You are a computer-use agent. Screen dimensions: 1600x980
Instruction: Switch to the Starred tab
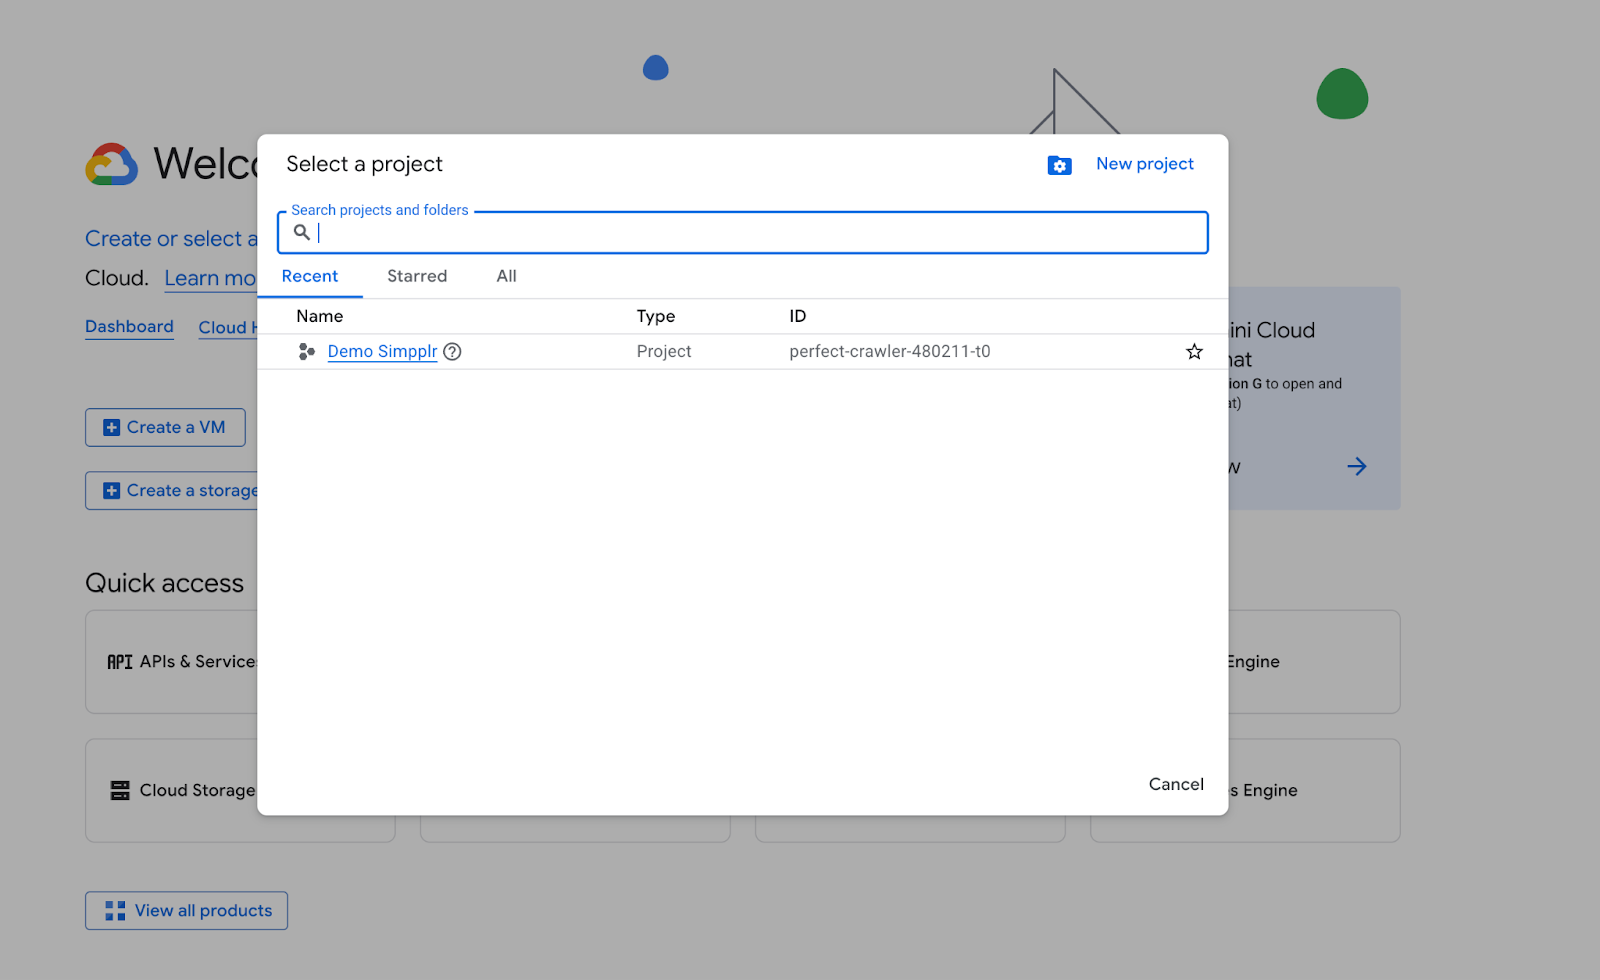coord(417,277)
